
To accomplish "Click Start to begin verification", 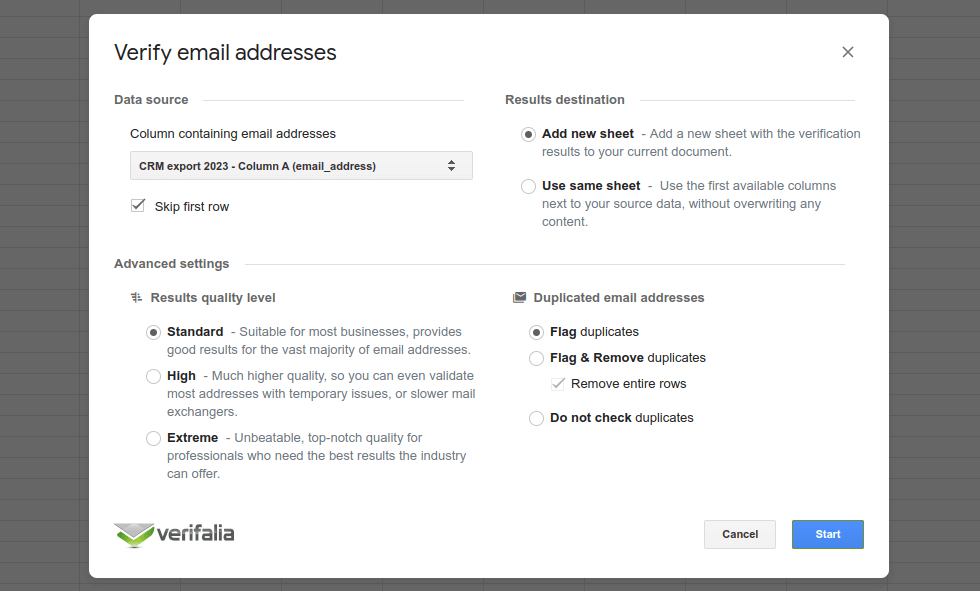I will pyautogui.click(x=827, y=534).
